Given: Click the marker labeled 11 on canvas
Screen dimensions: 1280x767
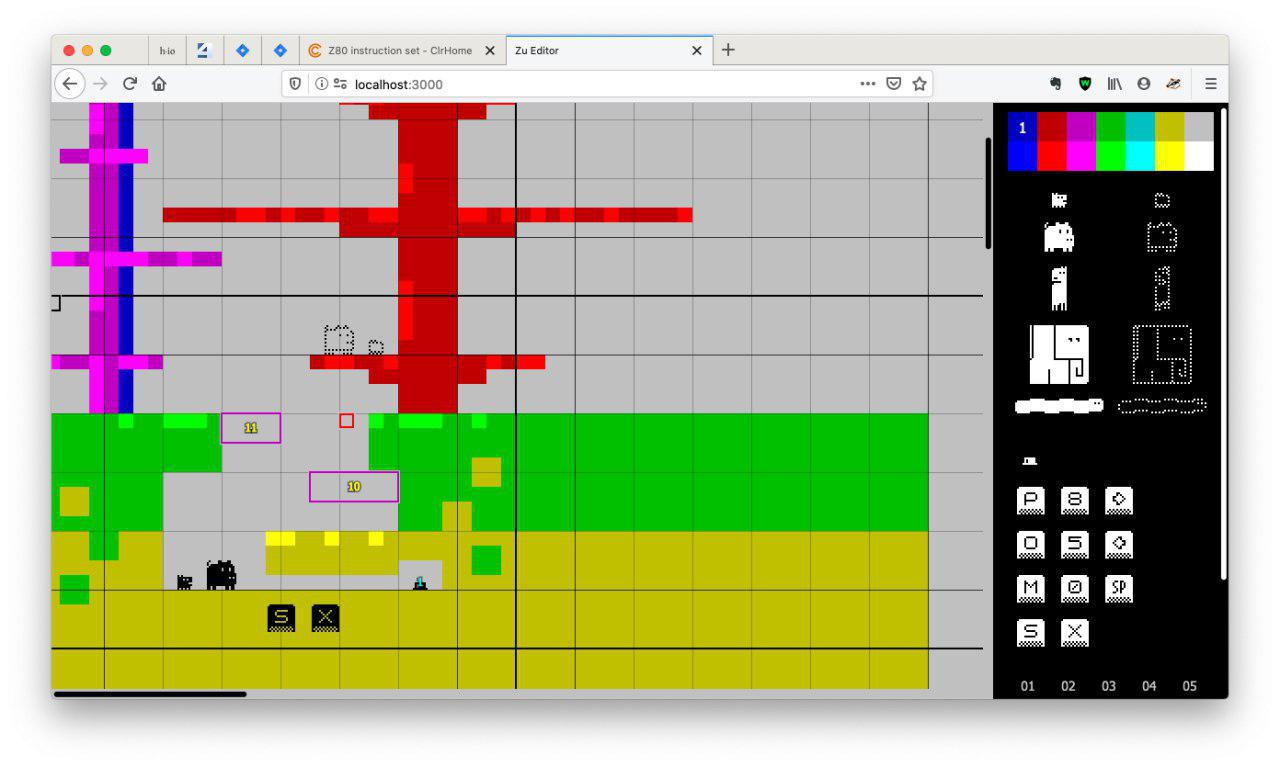Looking at the screenshot, I should (x=250, y=428).
